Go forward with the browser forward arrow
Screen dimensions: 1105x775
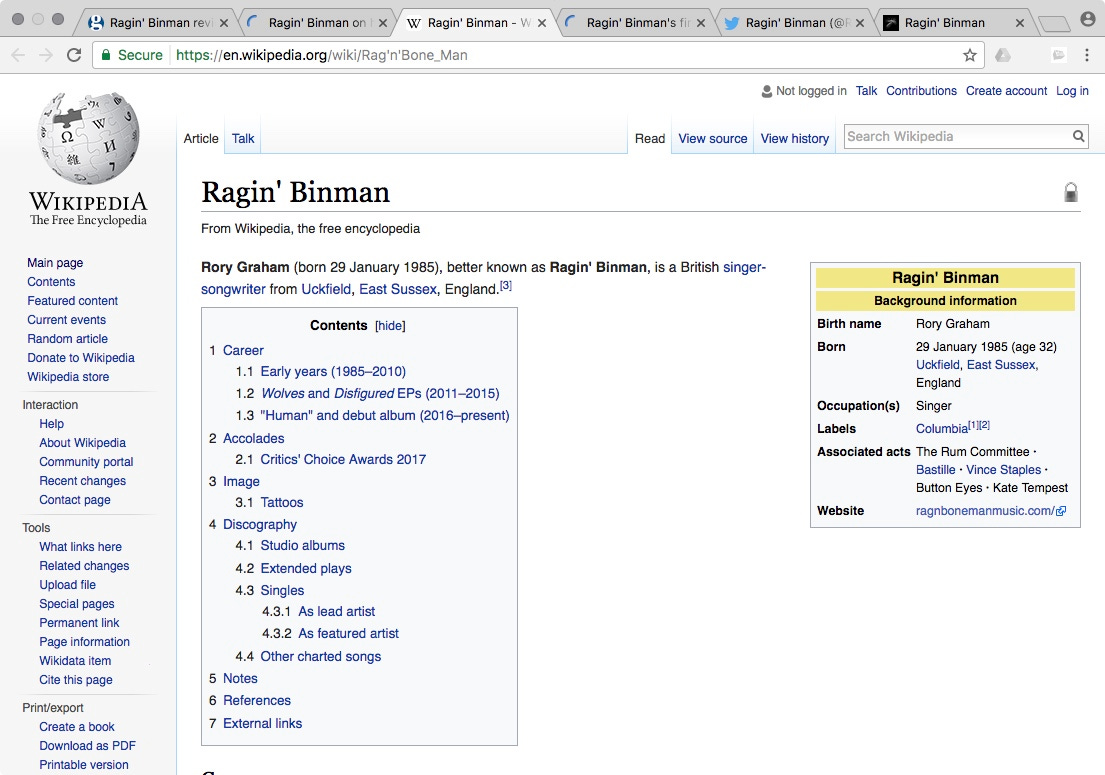click(x=46, y=55)
